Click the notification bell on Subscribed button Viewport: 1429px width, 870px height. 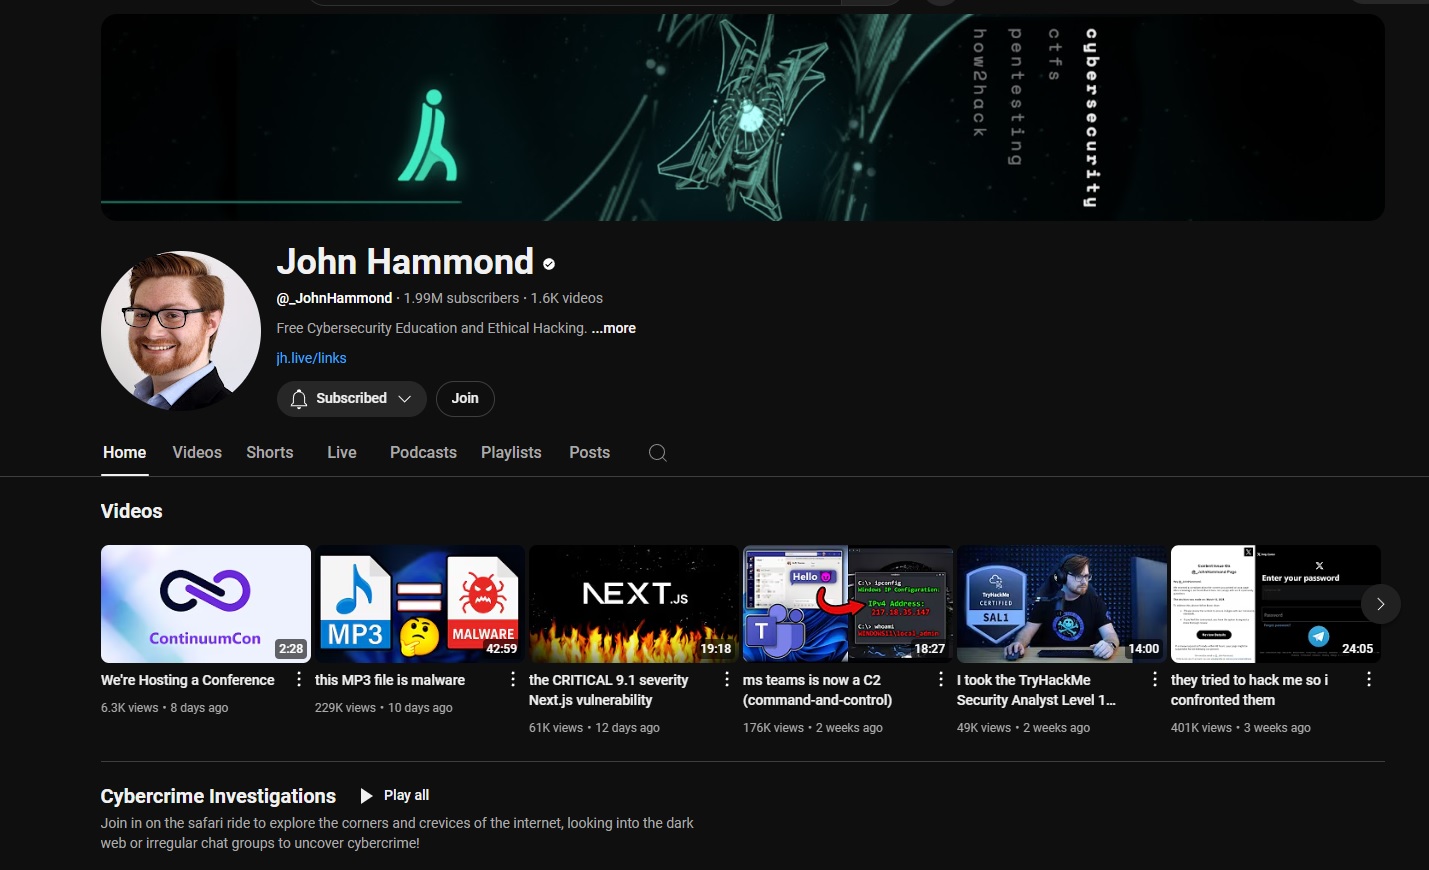[x=298, y=399]
